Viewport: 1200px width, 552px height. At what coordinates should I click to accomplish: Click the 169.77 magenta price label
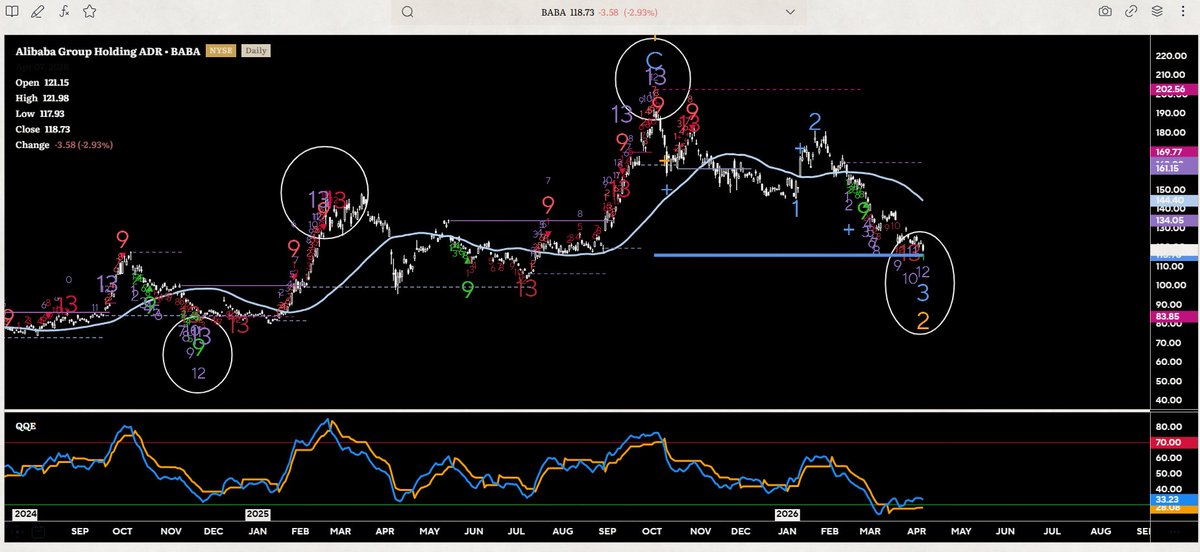click(1172, 152)
